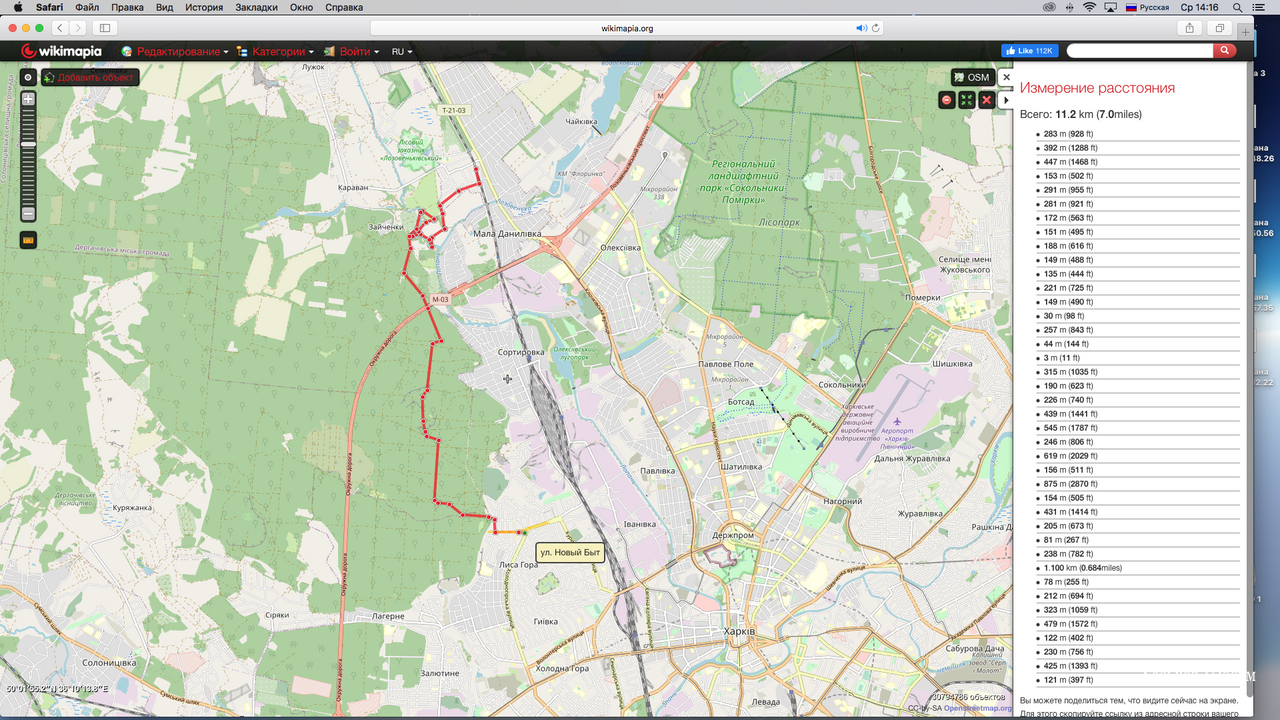The width and height of the screenshot is (1280, 720).
Task: Open the Apple menu
Action: tap(17, 7)
